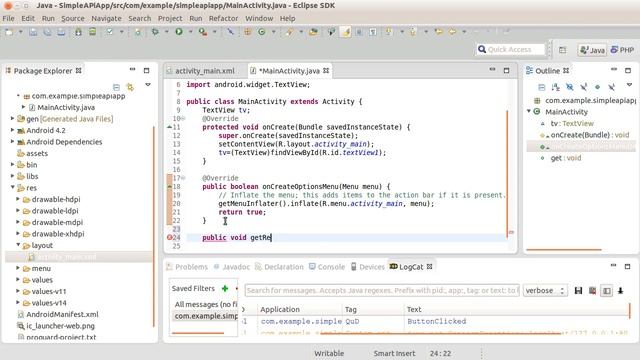Select onCreate(Bundle) in Outline
This screenshot has height=360, width=640.
tap(585, 135)
